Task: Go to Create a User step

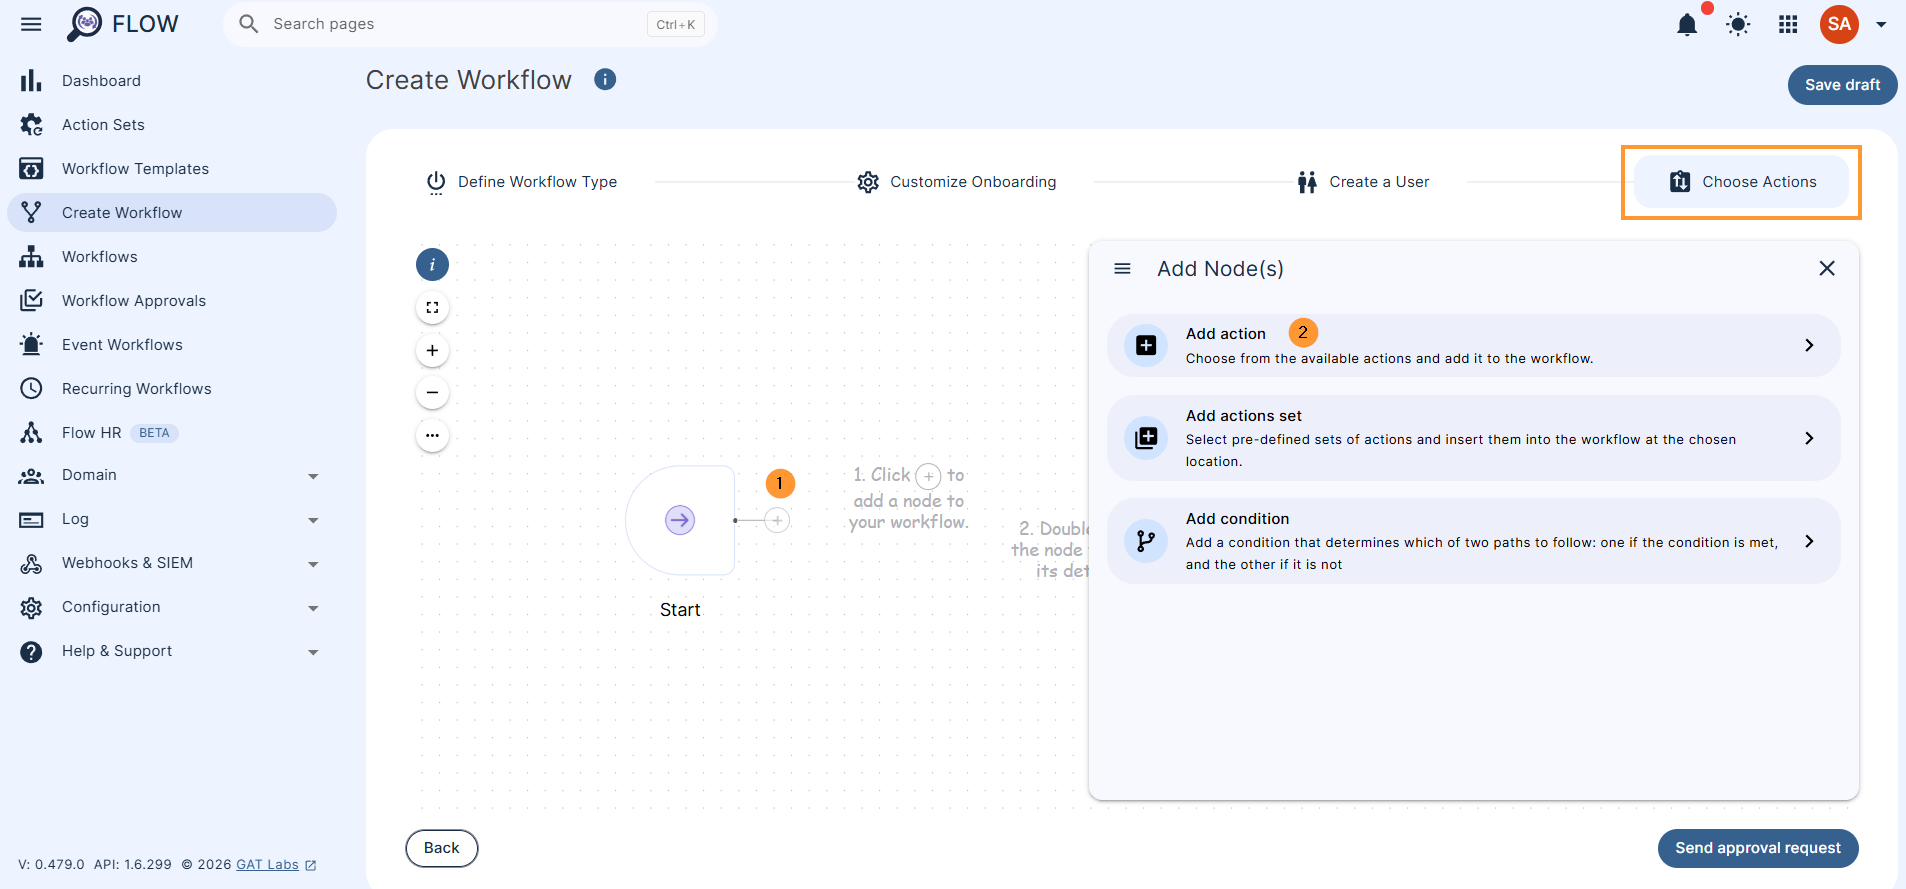Action: pos(1363,182)
